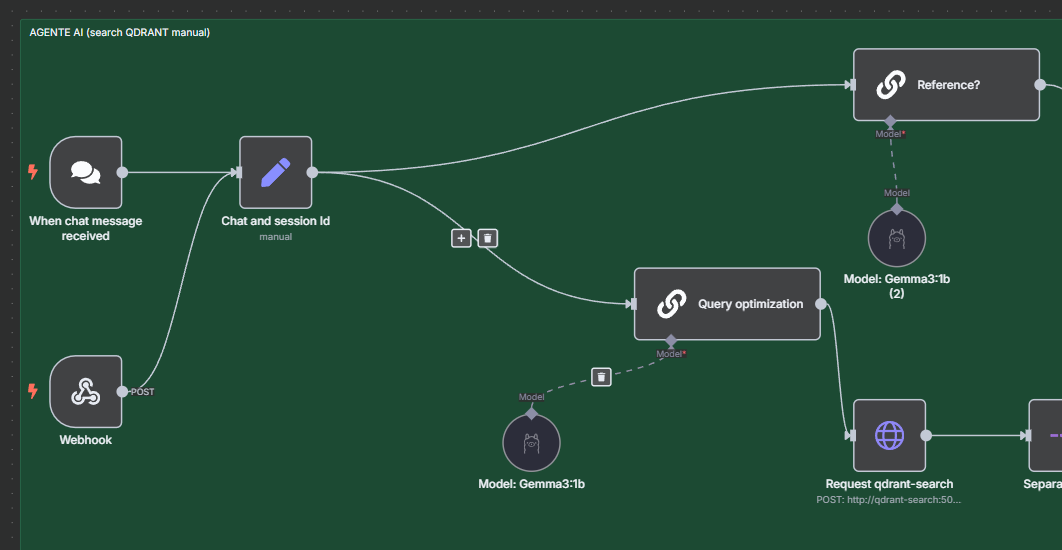The height and width of the screenshot is (550, 1062).
Task: Open the 'Request qdrant-search' globe node
Action: click(x=889, y=436)
